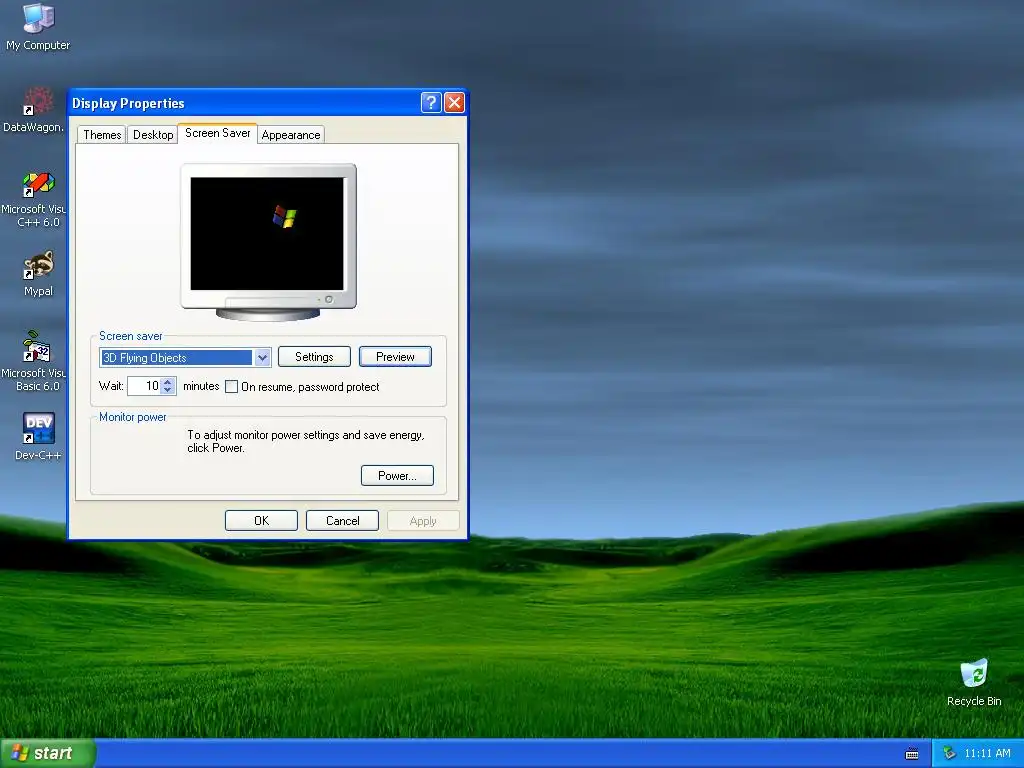Switch to the Desktop tab
This screenshot has height=768, width=1024.
coord(153,135)
